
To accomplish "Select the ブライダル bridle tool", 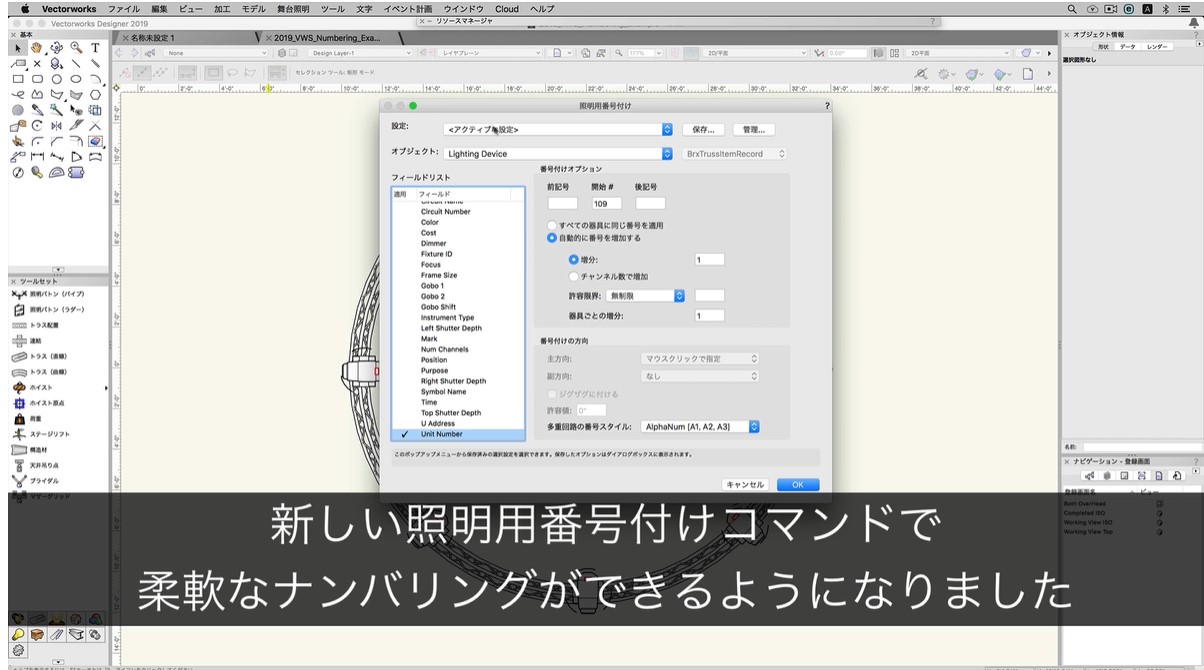I will pos(36,480).
